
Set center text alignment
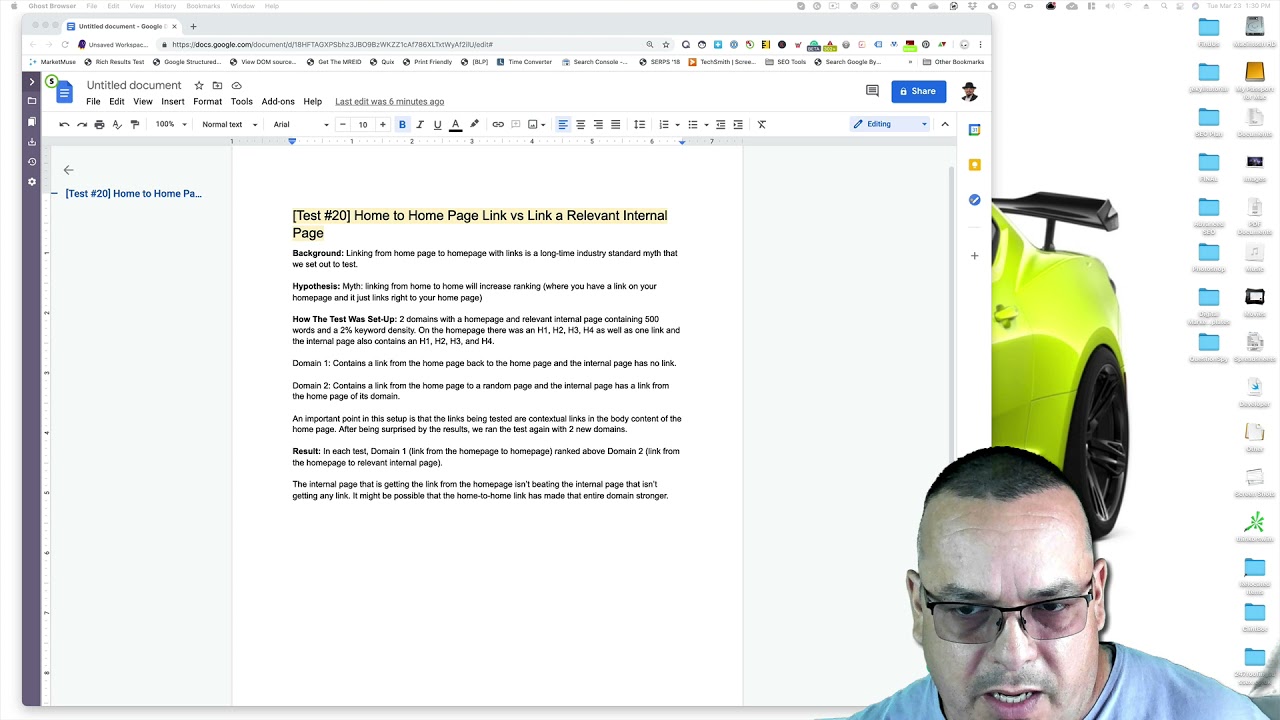pyautogui.click(x=580, y=124)
